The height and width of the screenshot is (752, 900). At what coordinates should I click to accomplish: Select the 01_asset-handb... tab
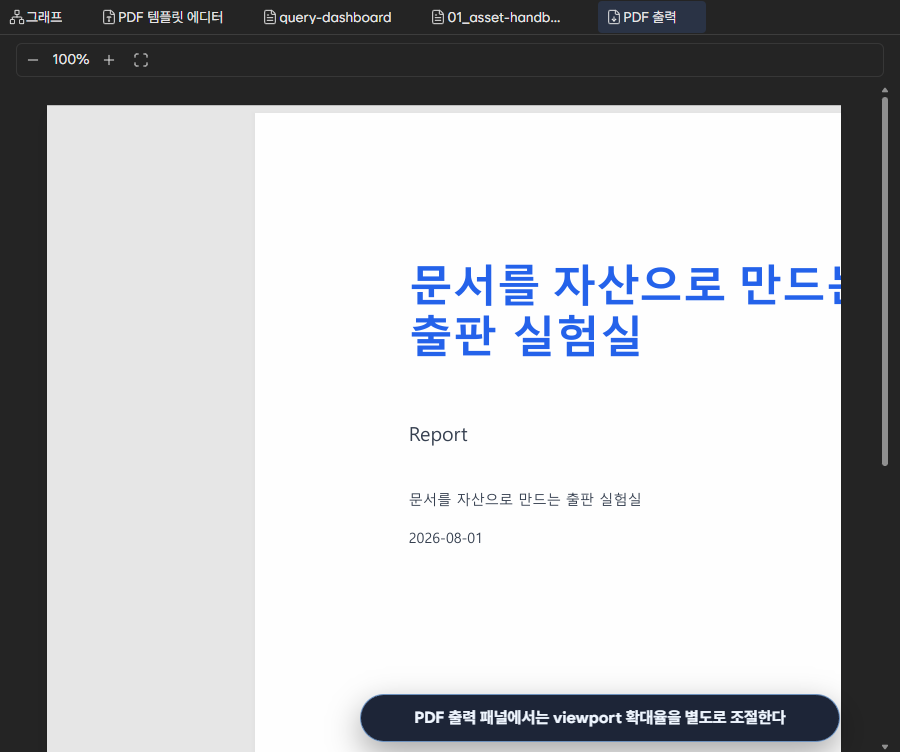(x=496, y=17)
